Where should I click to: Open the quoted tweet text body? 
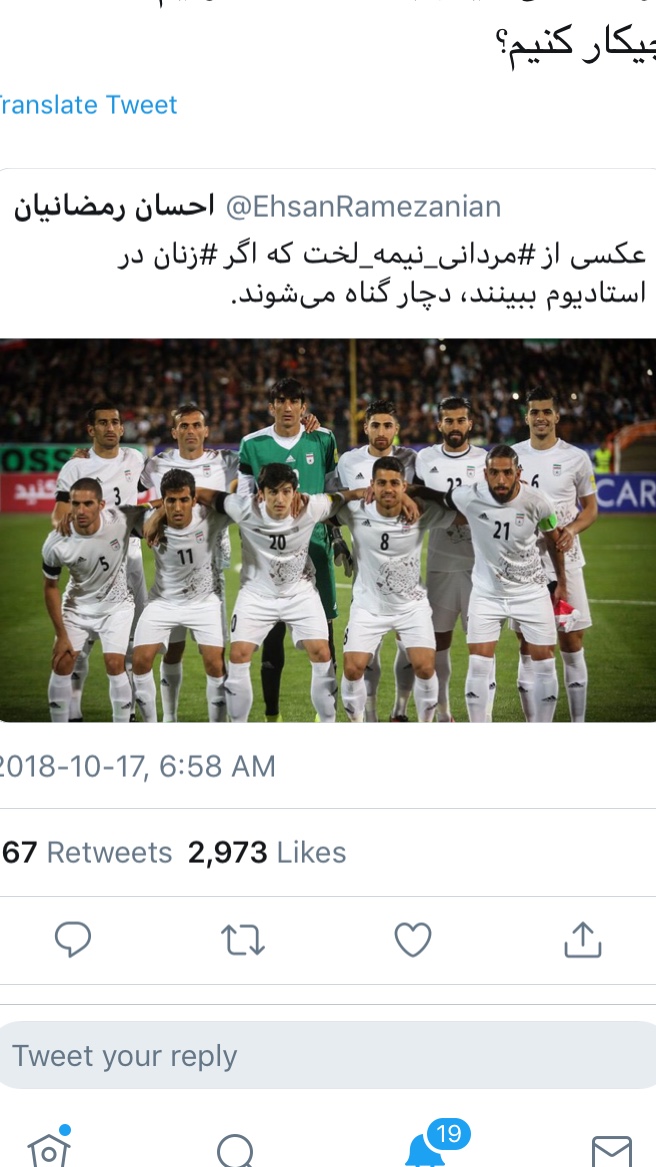[381, 274]
